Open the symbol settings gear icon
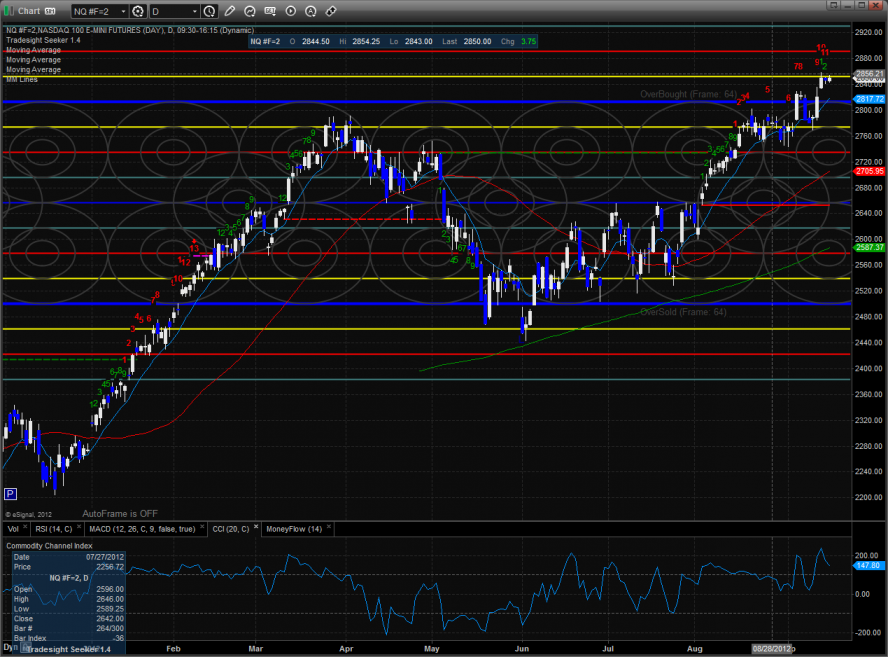Image resolution: width=888 pixels, height=657 pixels. click(136, 11)
